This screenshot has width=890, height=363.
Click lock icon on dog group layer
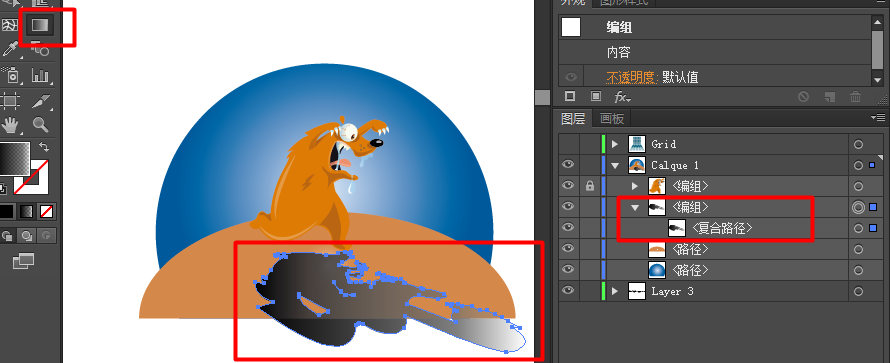(x=590, y=185)
